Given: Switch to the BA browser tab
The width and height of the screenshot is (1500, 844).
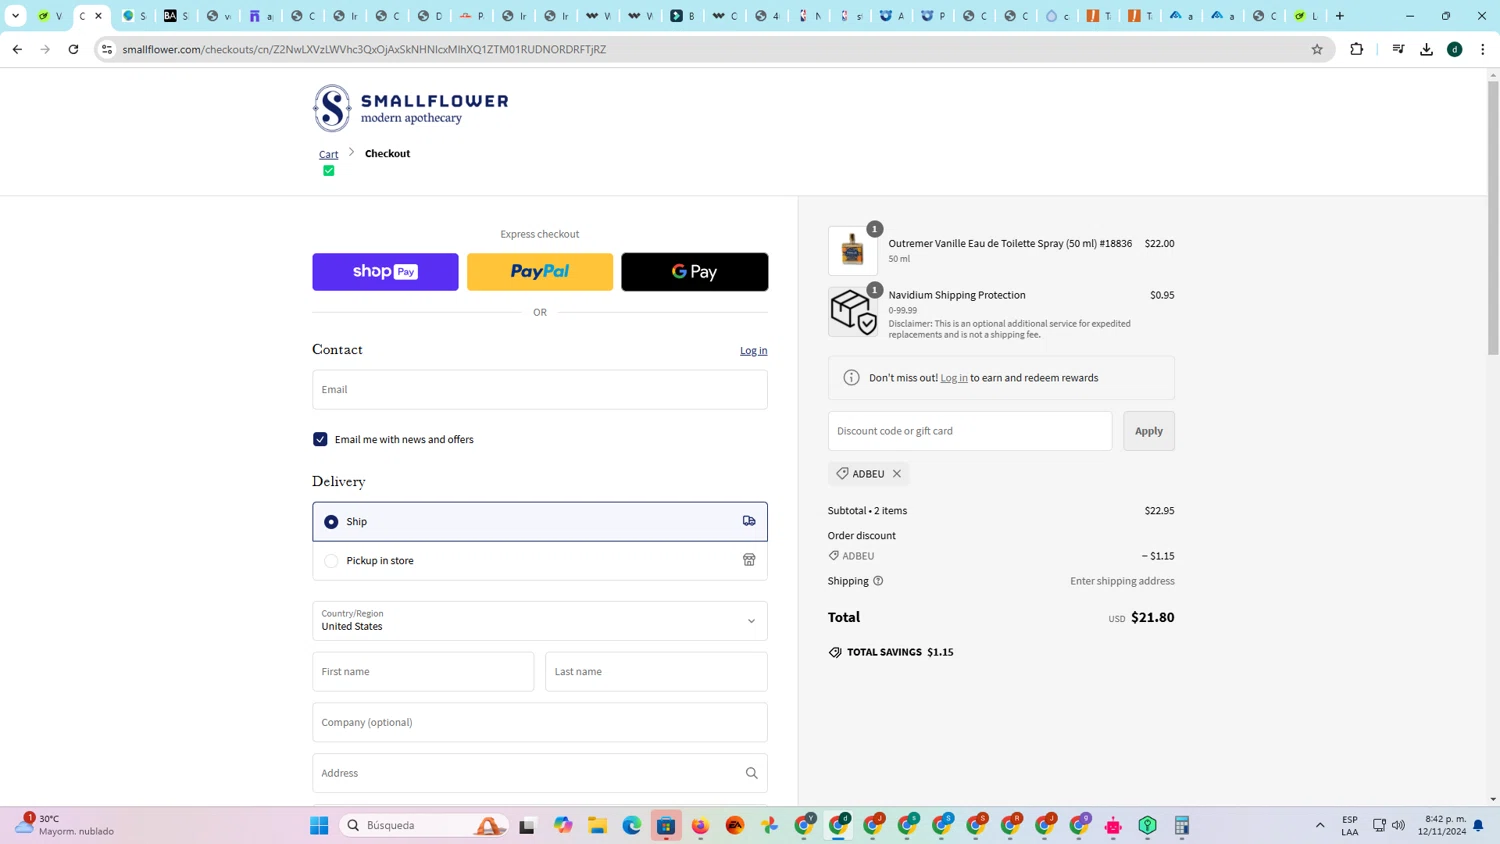Looking at the screenshot, I should tap(176, 16).
